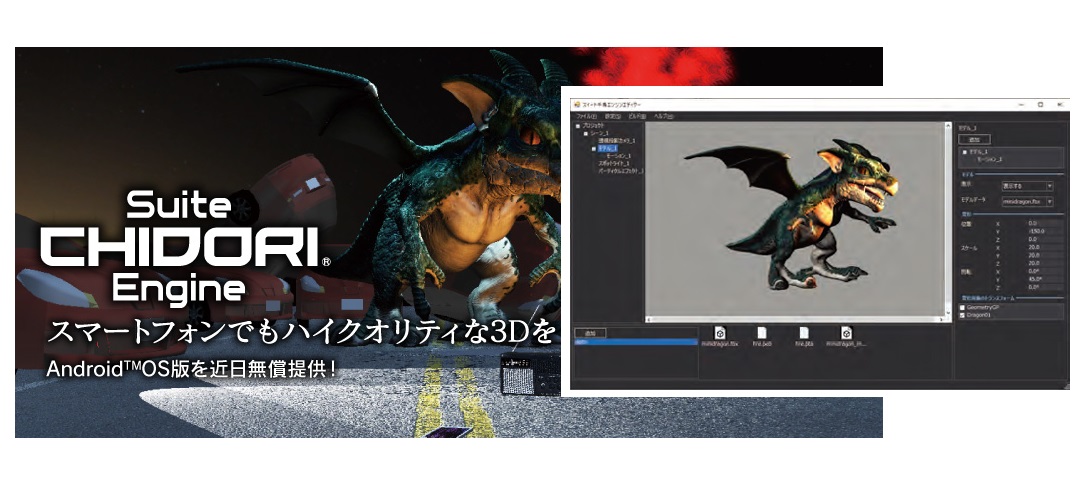Open the 表示 visibility dropdown
Image resolution: width=1080 pixels, height=486 pixels.
click(1027, 186)
